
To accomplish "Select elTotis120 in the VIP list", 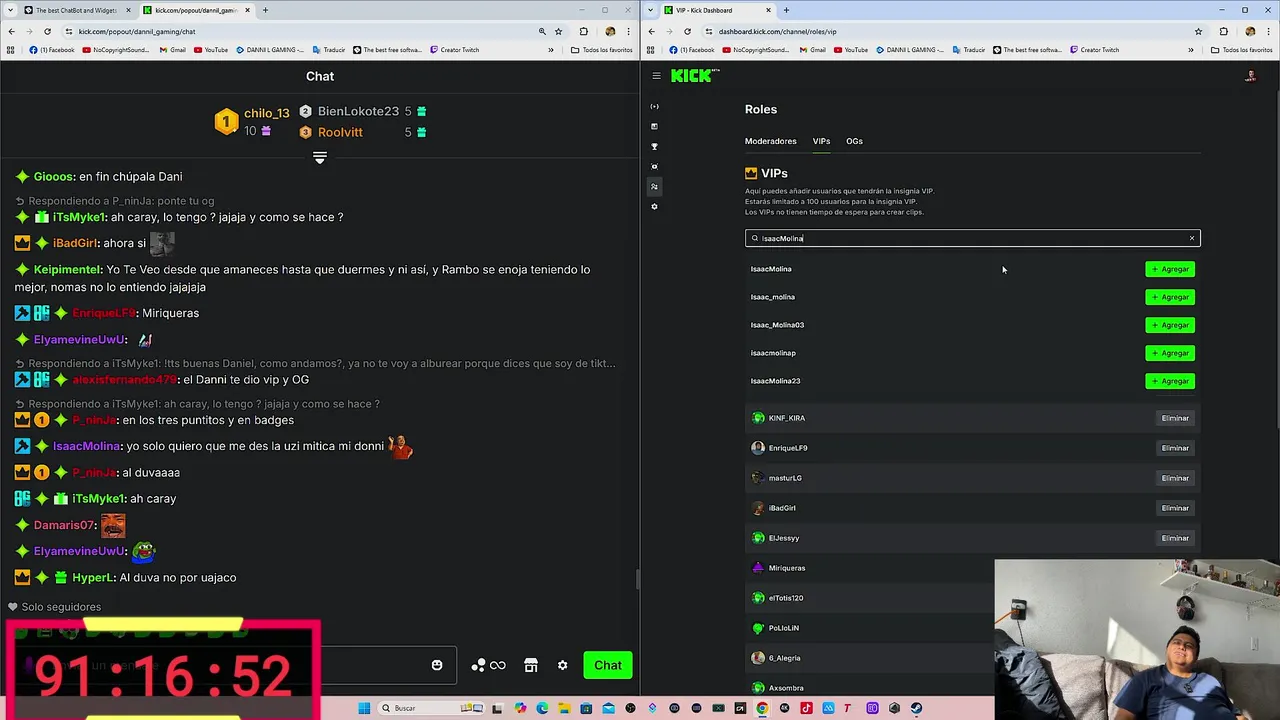I will coord(786,598).
